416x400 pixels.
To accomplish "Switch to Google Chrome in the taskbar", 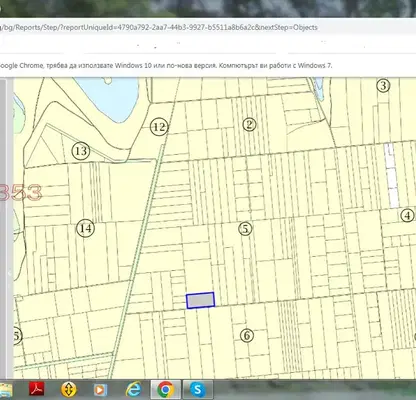I will coord(166,389).
